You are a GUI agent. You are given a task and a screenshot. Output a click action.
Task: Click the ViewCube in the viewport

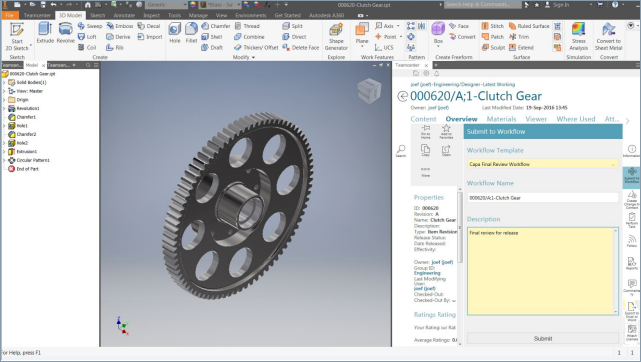[369, 90]
